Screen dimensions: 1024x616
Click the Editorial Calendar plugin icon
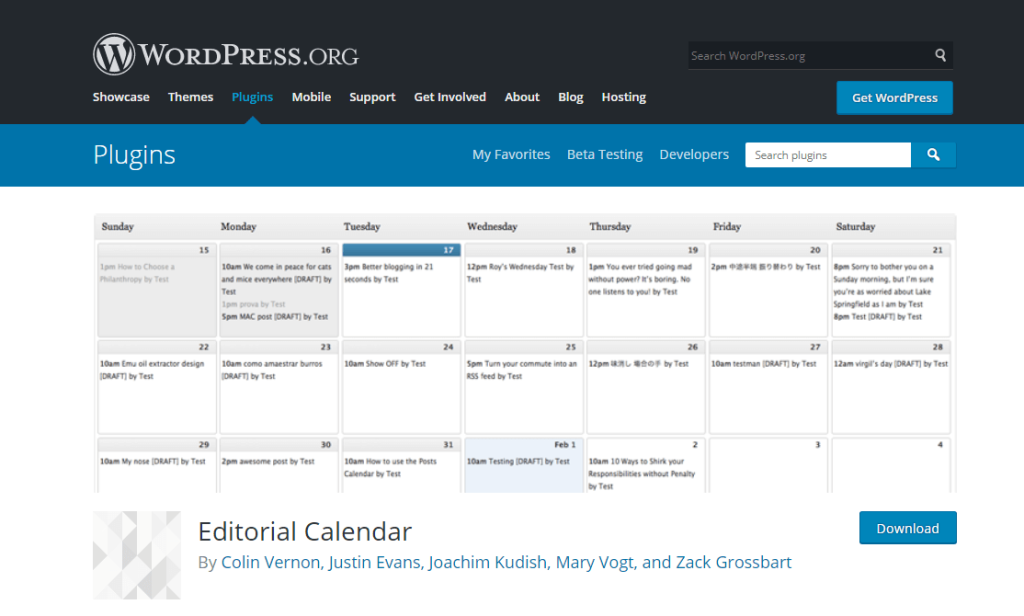[x=137, y=555]
